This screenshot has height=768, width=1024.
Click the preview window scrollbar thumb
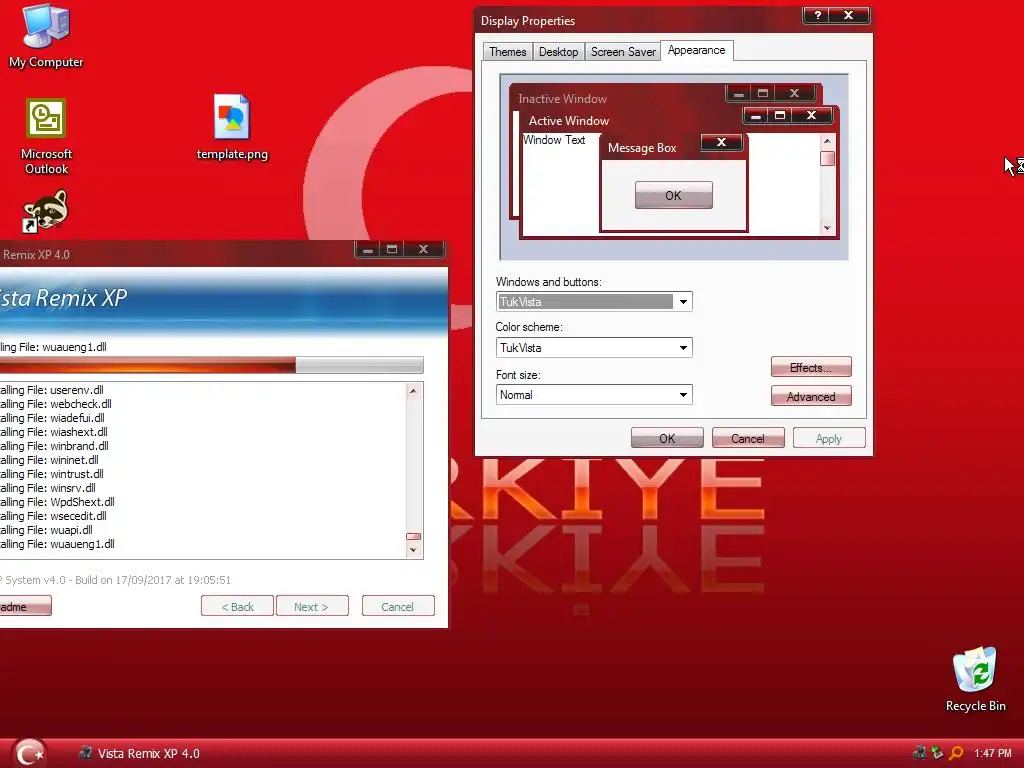827,159
